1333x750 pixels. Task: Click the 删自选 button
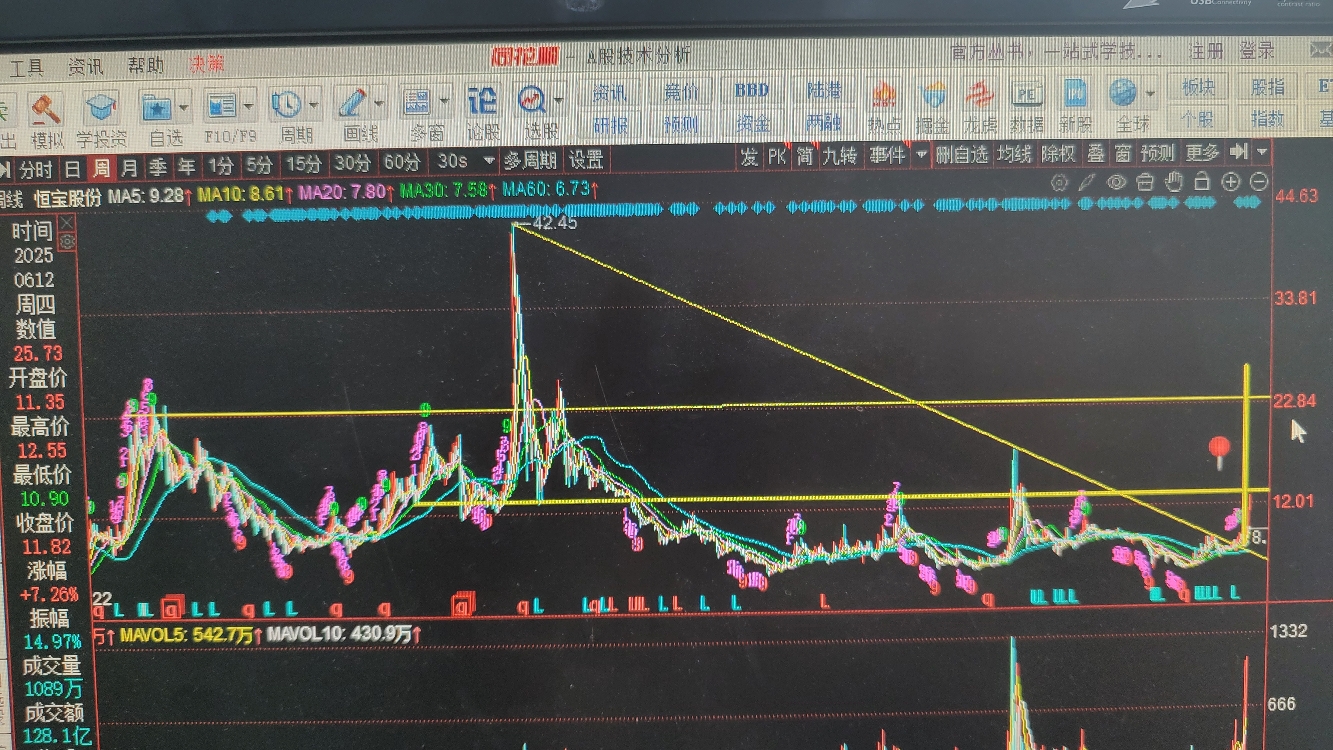963,154
